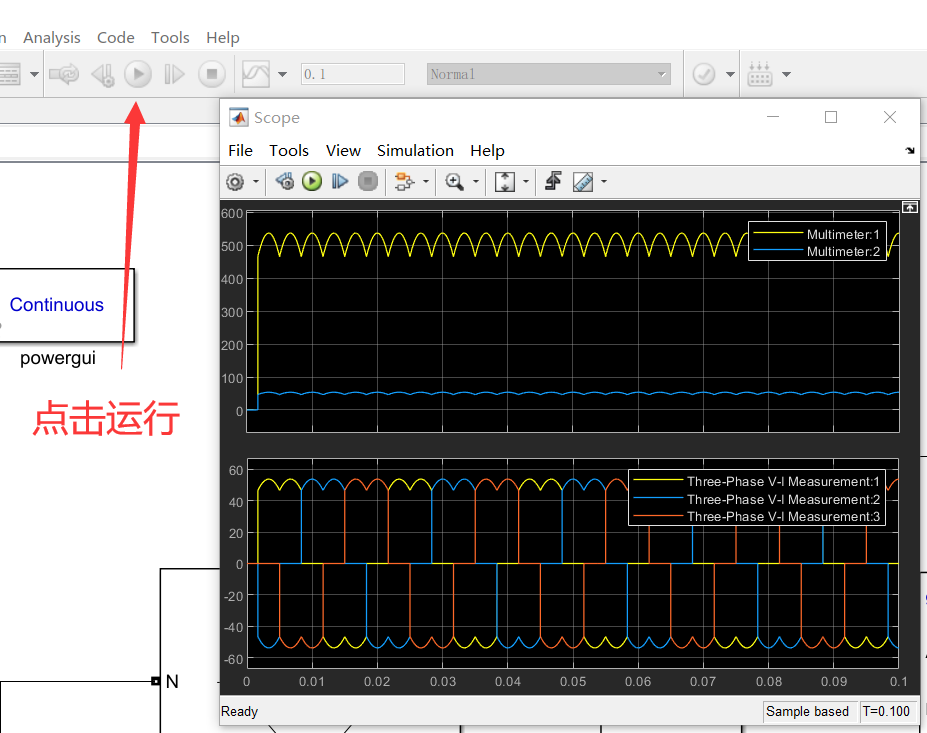
Task: Click the Model Advisor checkmark icon
Action: pos(704,74)
